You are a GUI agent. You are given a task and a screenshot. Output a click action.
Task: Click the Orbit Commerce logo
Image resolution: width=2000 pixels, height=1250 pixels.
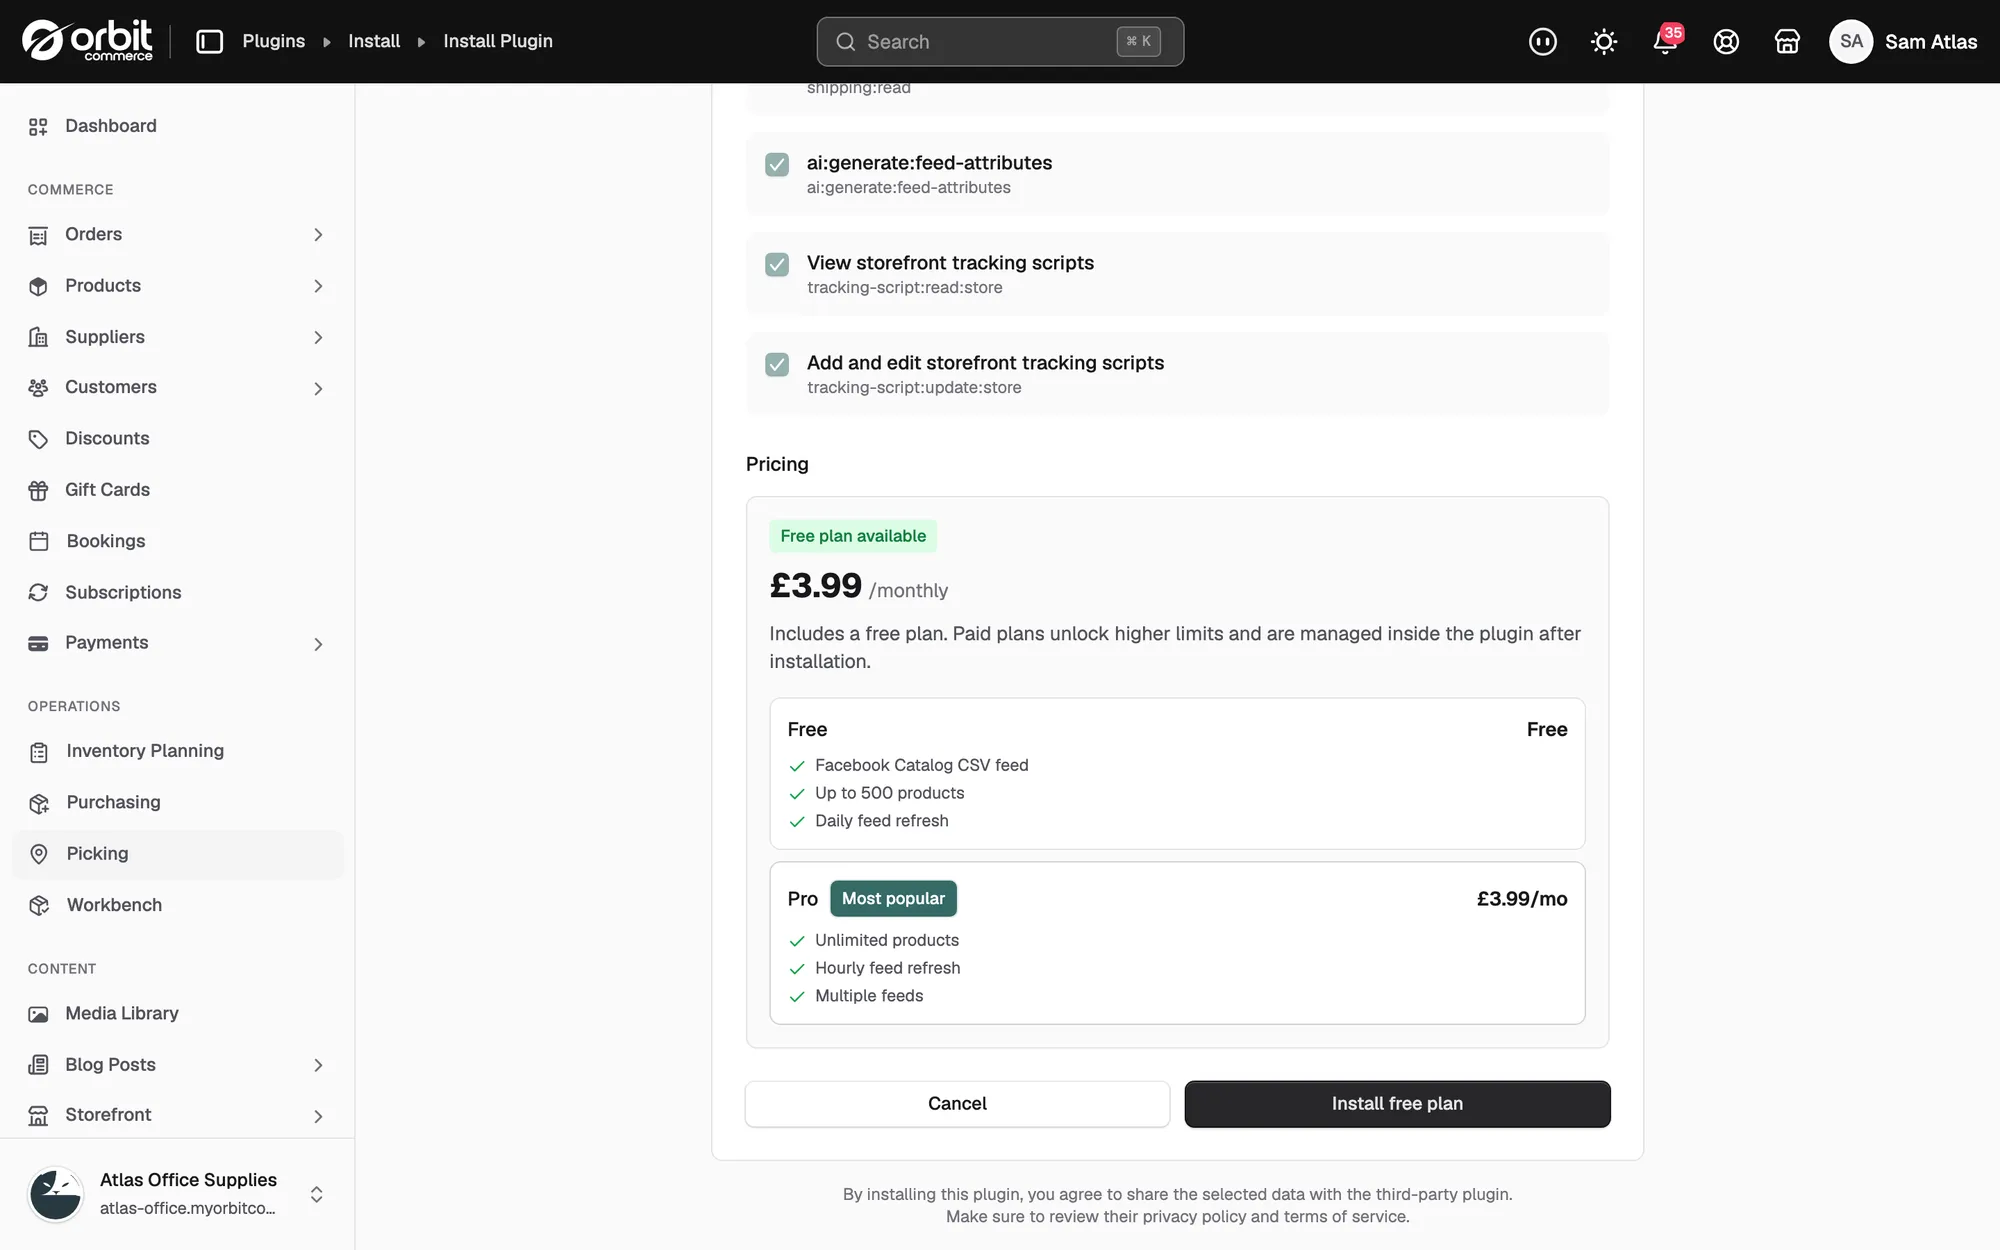click(x=88, y=41)
